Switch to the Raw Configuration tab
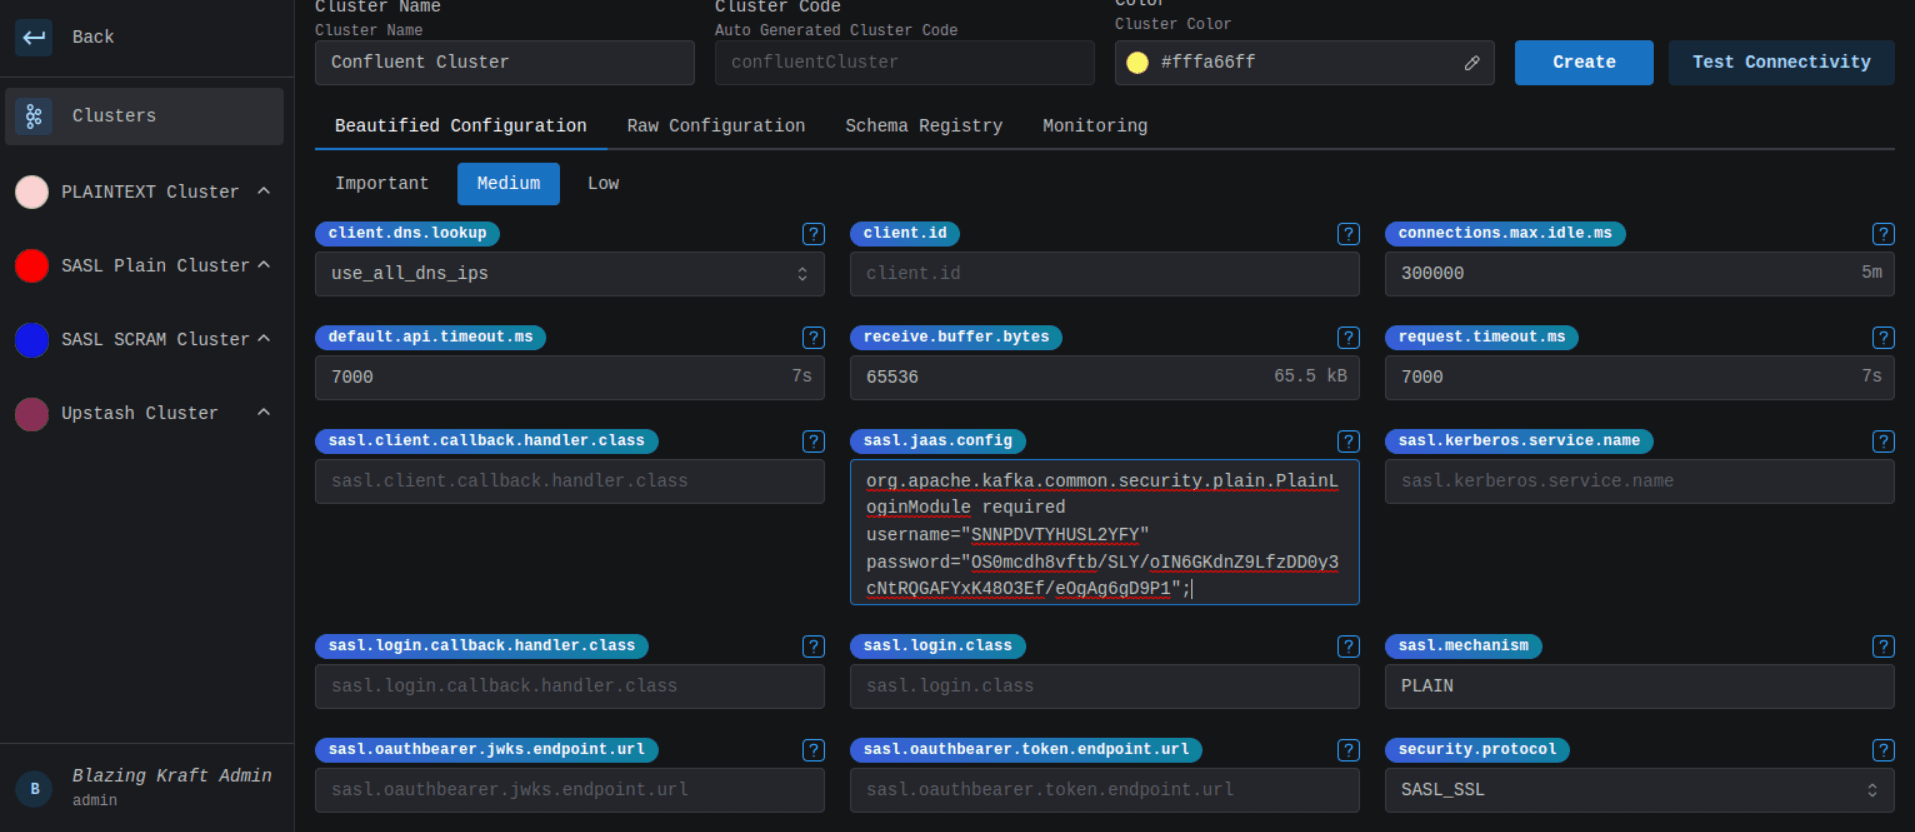 click(x=715, y=126)
